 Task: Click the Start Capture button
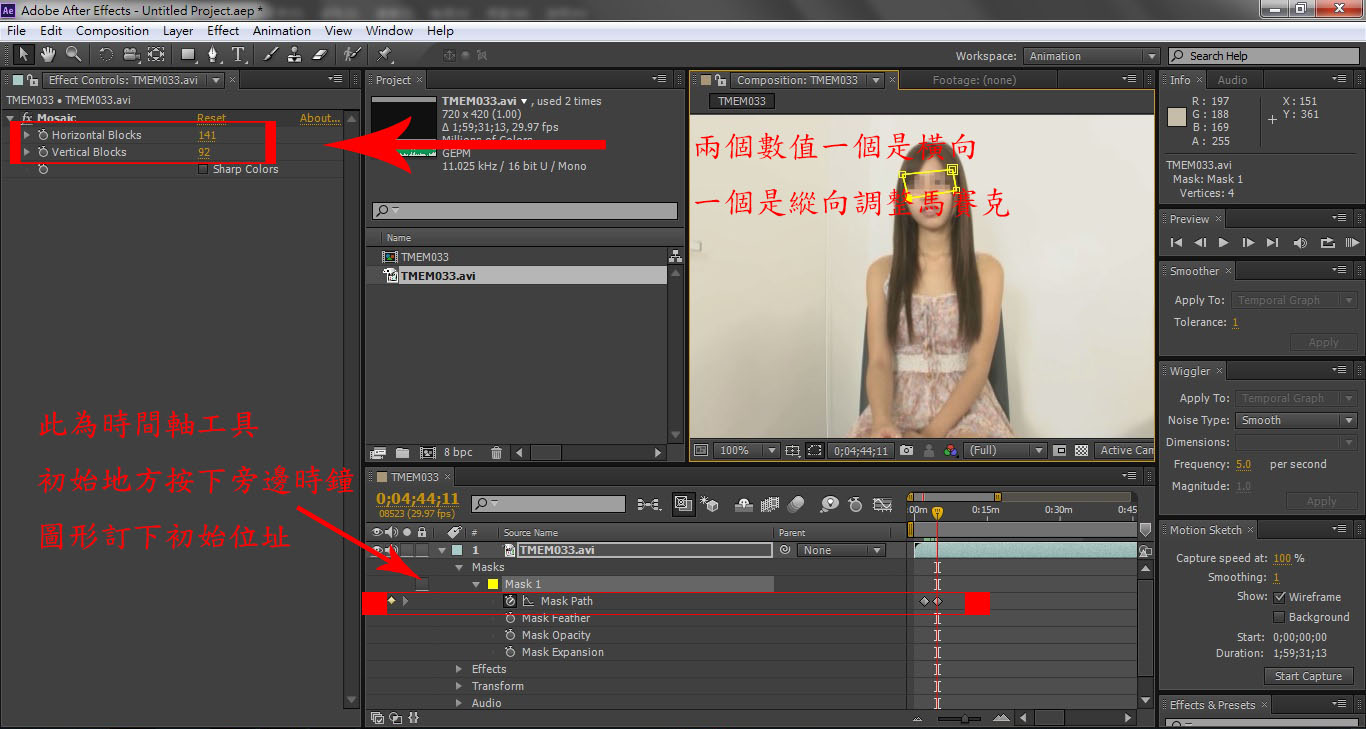coord(1308,676)
